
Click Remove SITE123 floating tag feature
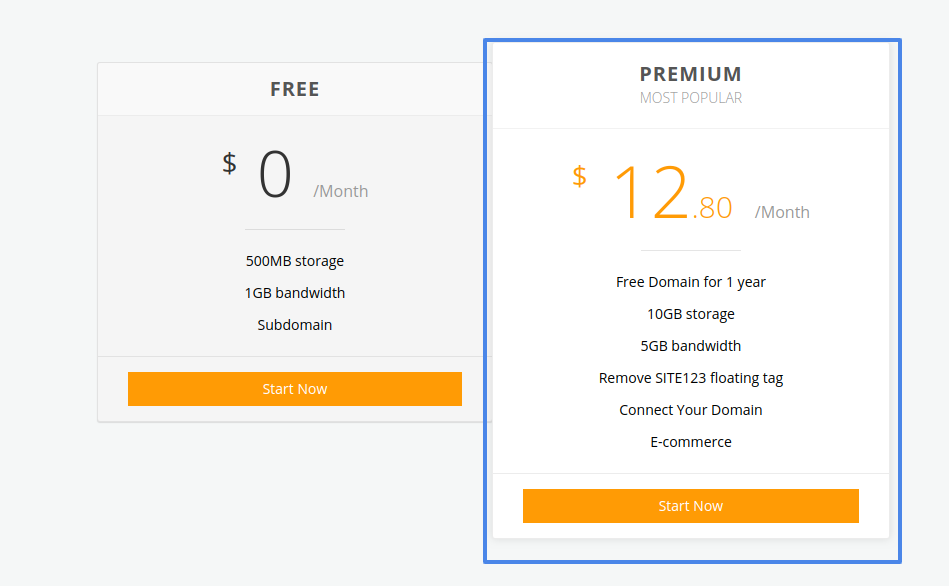point(690,378)
